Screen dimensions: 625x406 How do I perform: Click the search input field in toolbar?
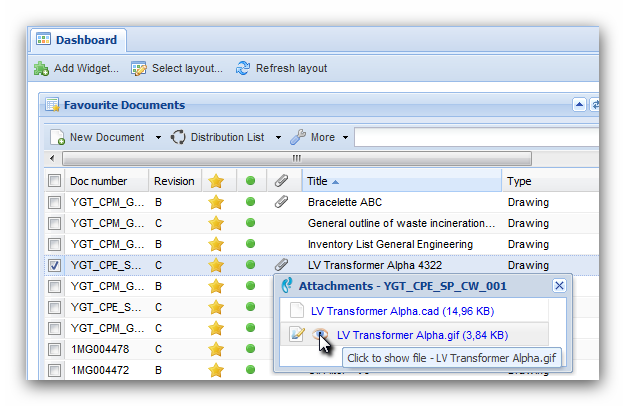coord(476,137)
